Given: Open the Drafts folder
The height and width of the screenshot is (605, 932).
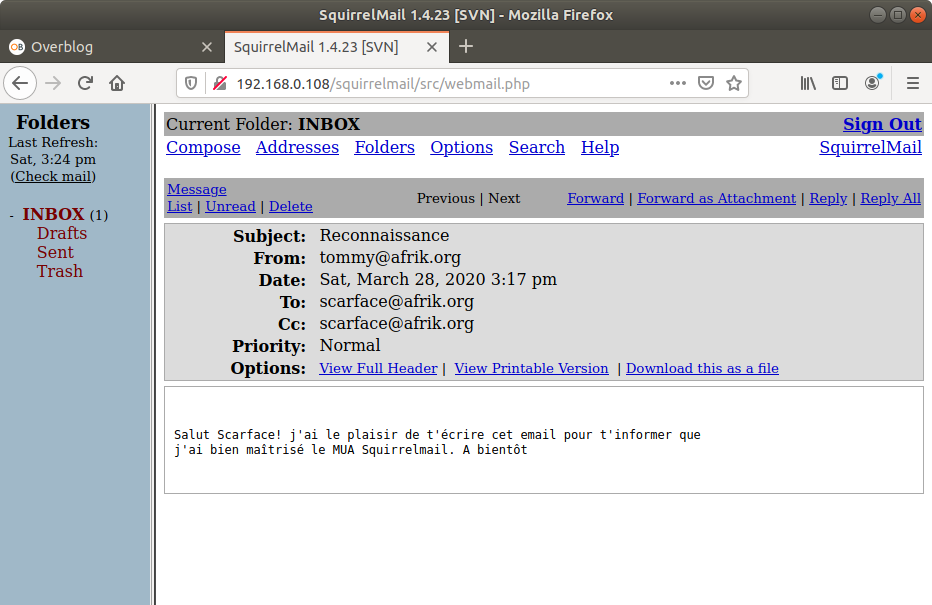Looking at the screenshot, I should coord(62,233).
